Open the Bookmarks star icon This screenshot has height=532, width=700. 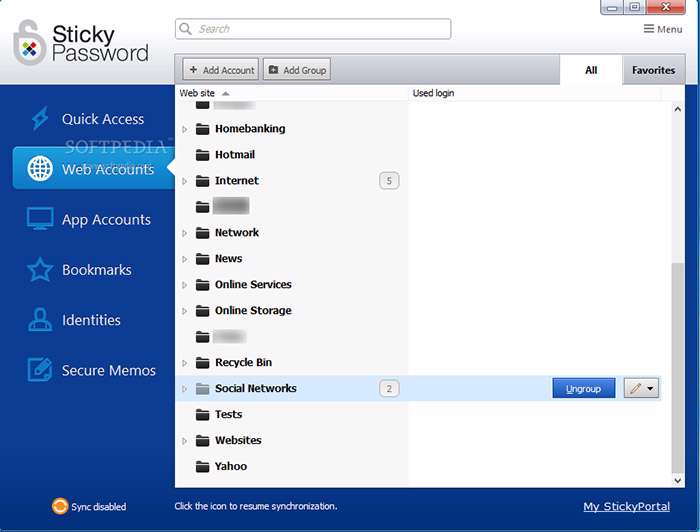[x=40, y=270]
